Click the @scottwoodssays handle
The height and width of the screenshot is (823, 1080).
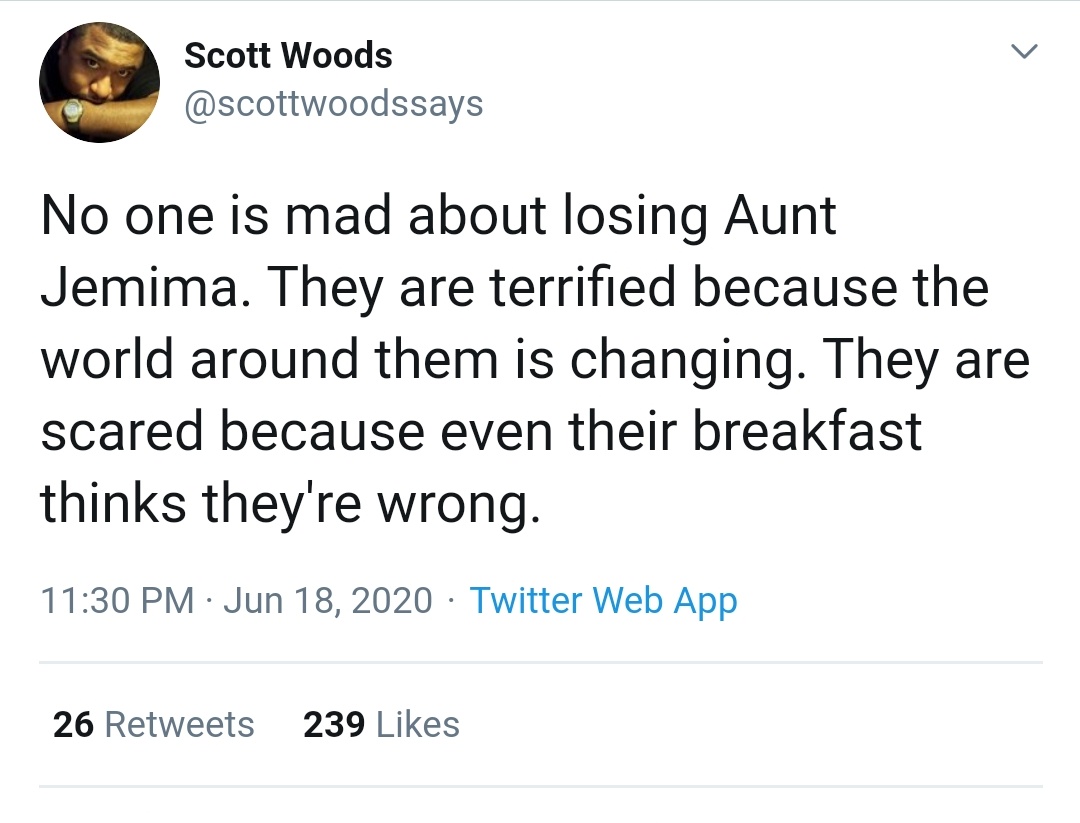pos(333,103)
